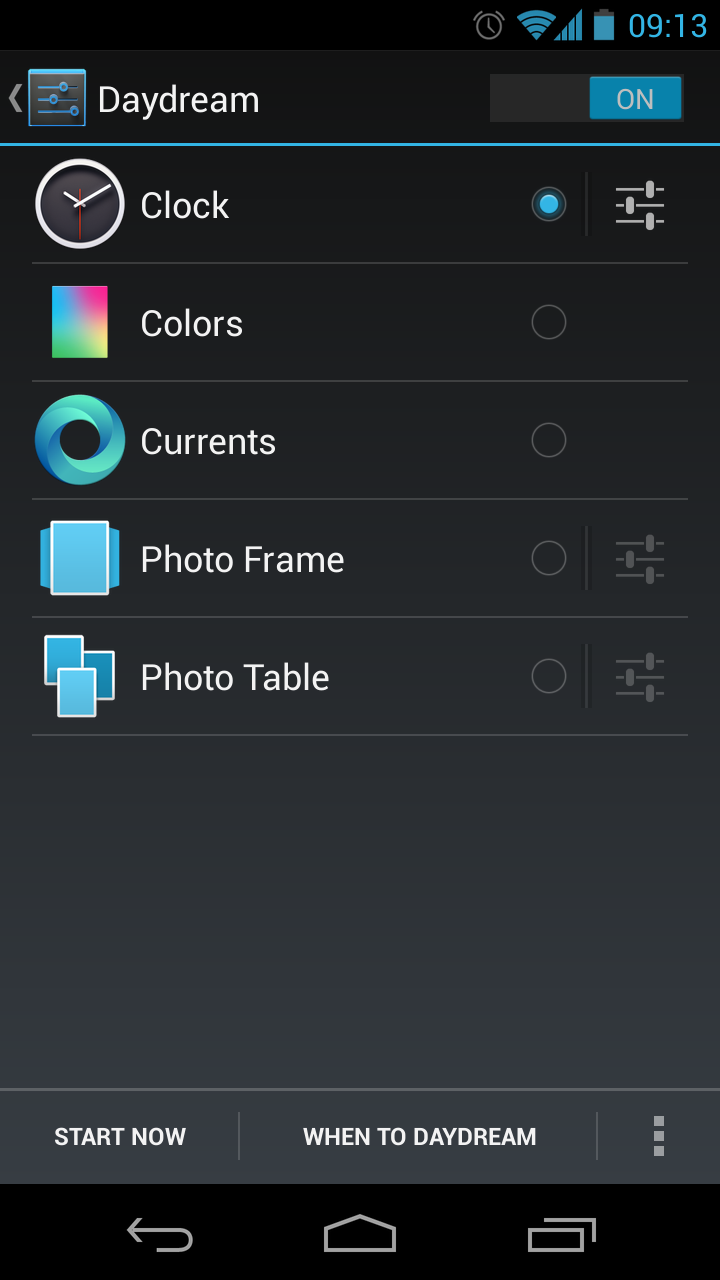The width and height of the screenshot is (720, 1280).
Task: Open the Recent Apps navigation button
Action: click(x=561, y=1235)
